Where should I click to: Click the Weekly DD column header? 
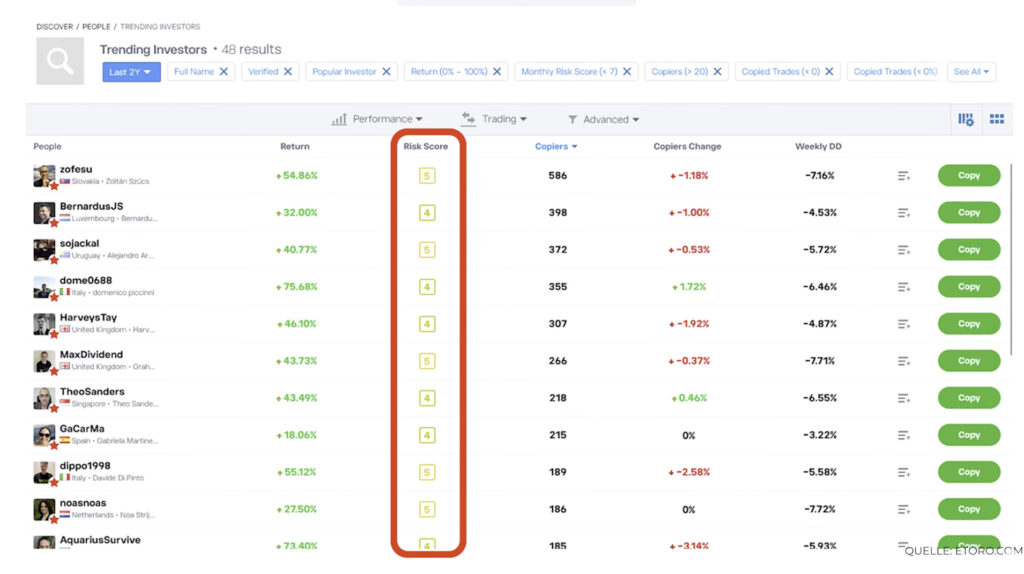(818, 146)
